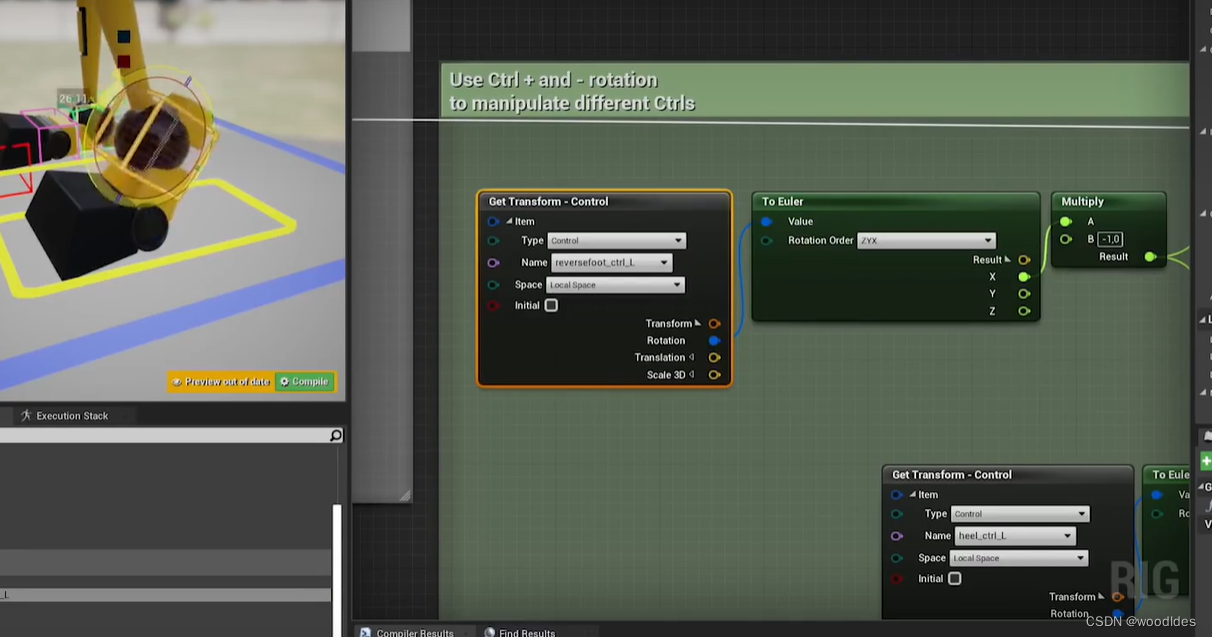The width and height of the screenshot is (1212, 637).
Task: Toggle the Initial checkbox on heel_ctrl_L node
Action: click(954, 578)
